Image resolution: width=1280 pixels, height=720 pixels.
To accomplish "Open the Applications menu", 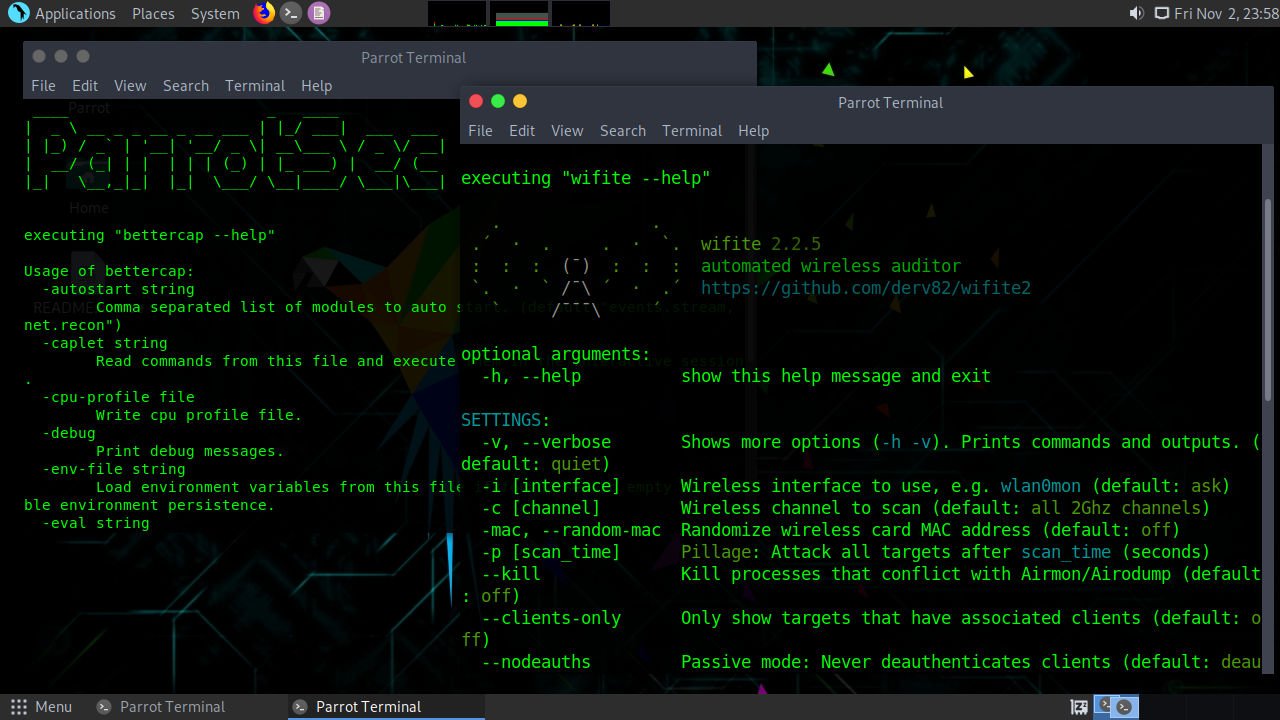I will [75, 13].
